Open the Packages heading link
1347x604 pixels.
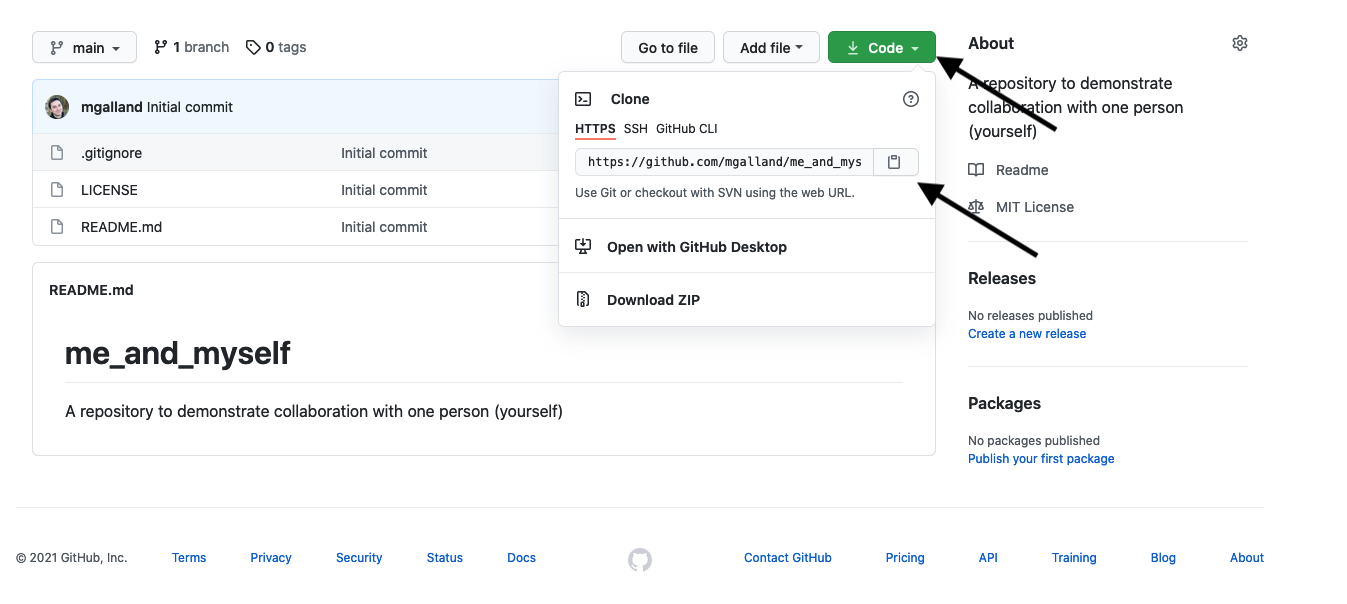coord(1004,403)
